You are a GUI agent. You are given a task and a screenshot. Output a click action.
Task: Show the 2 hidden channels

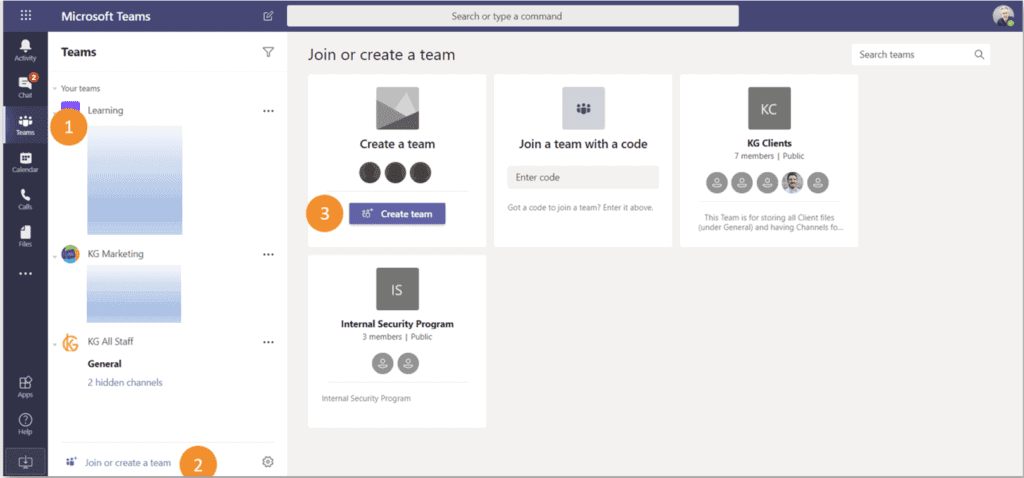[125, 383]
